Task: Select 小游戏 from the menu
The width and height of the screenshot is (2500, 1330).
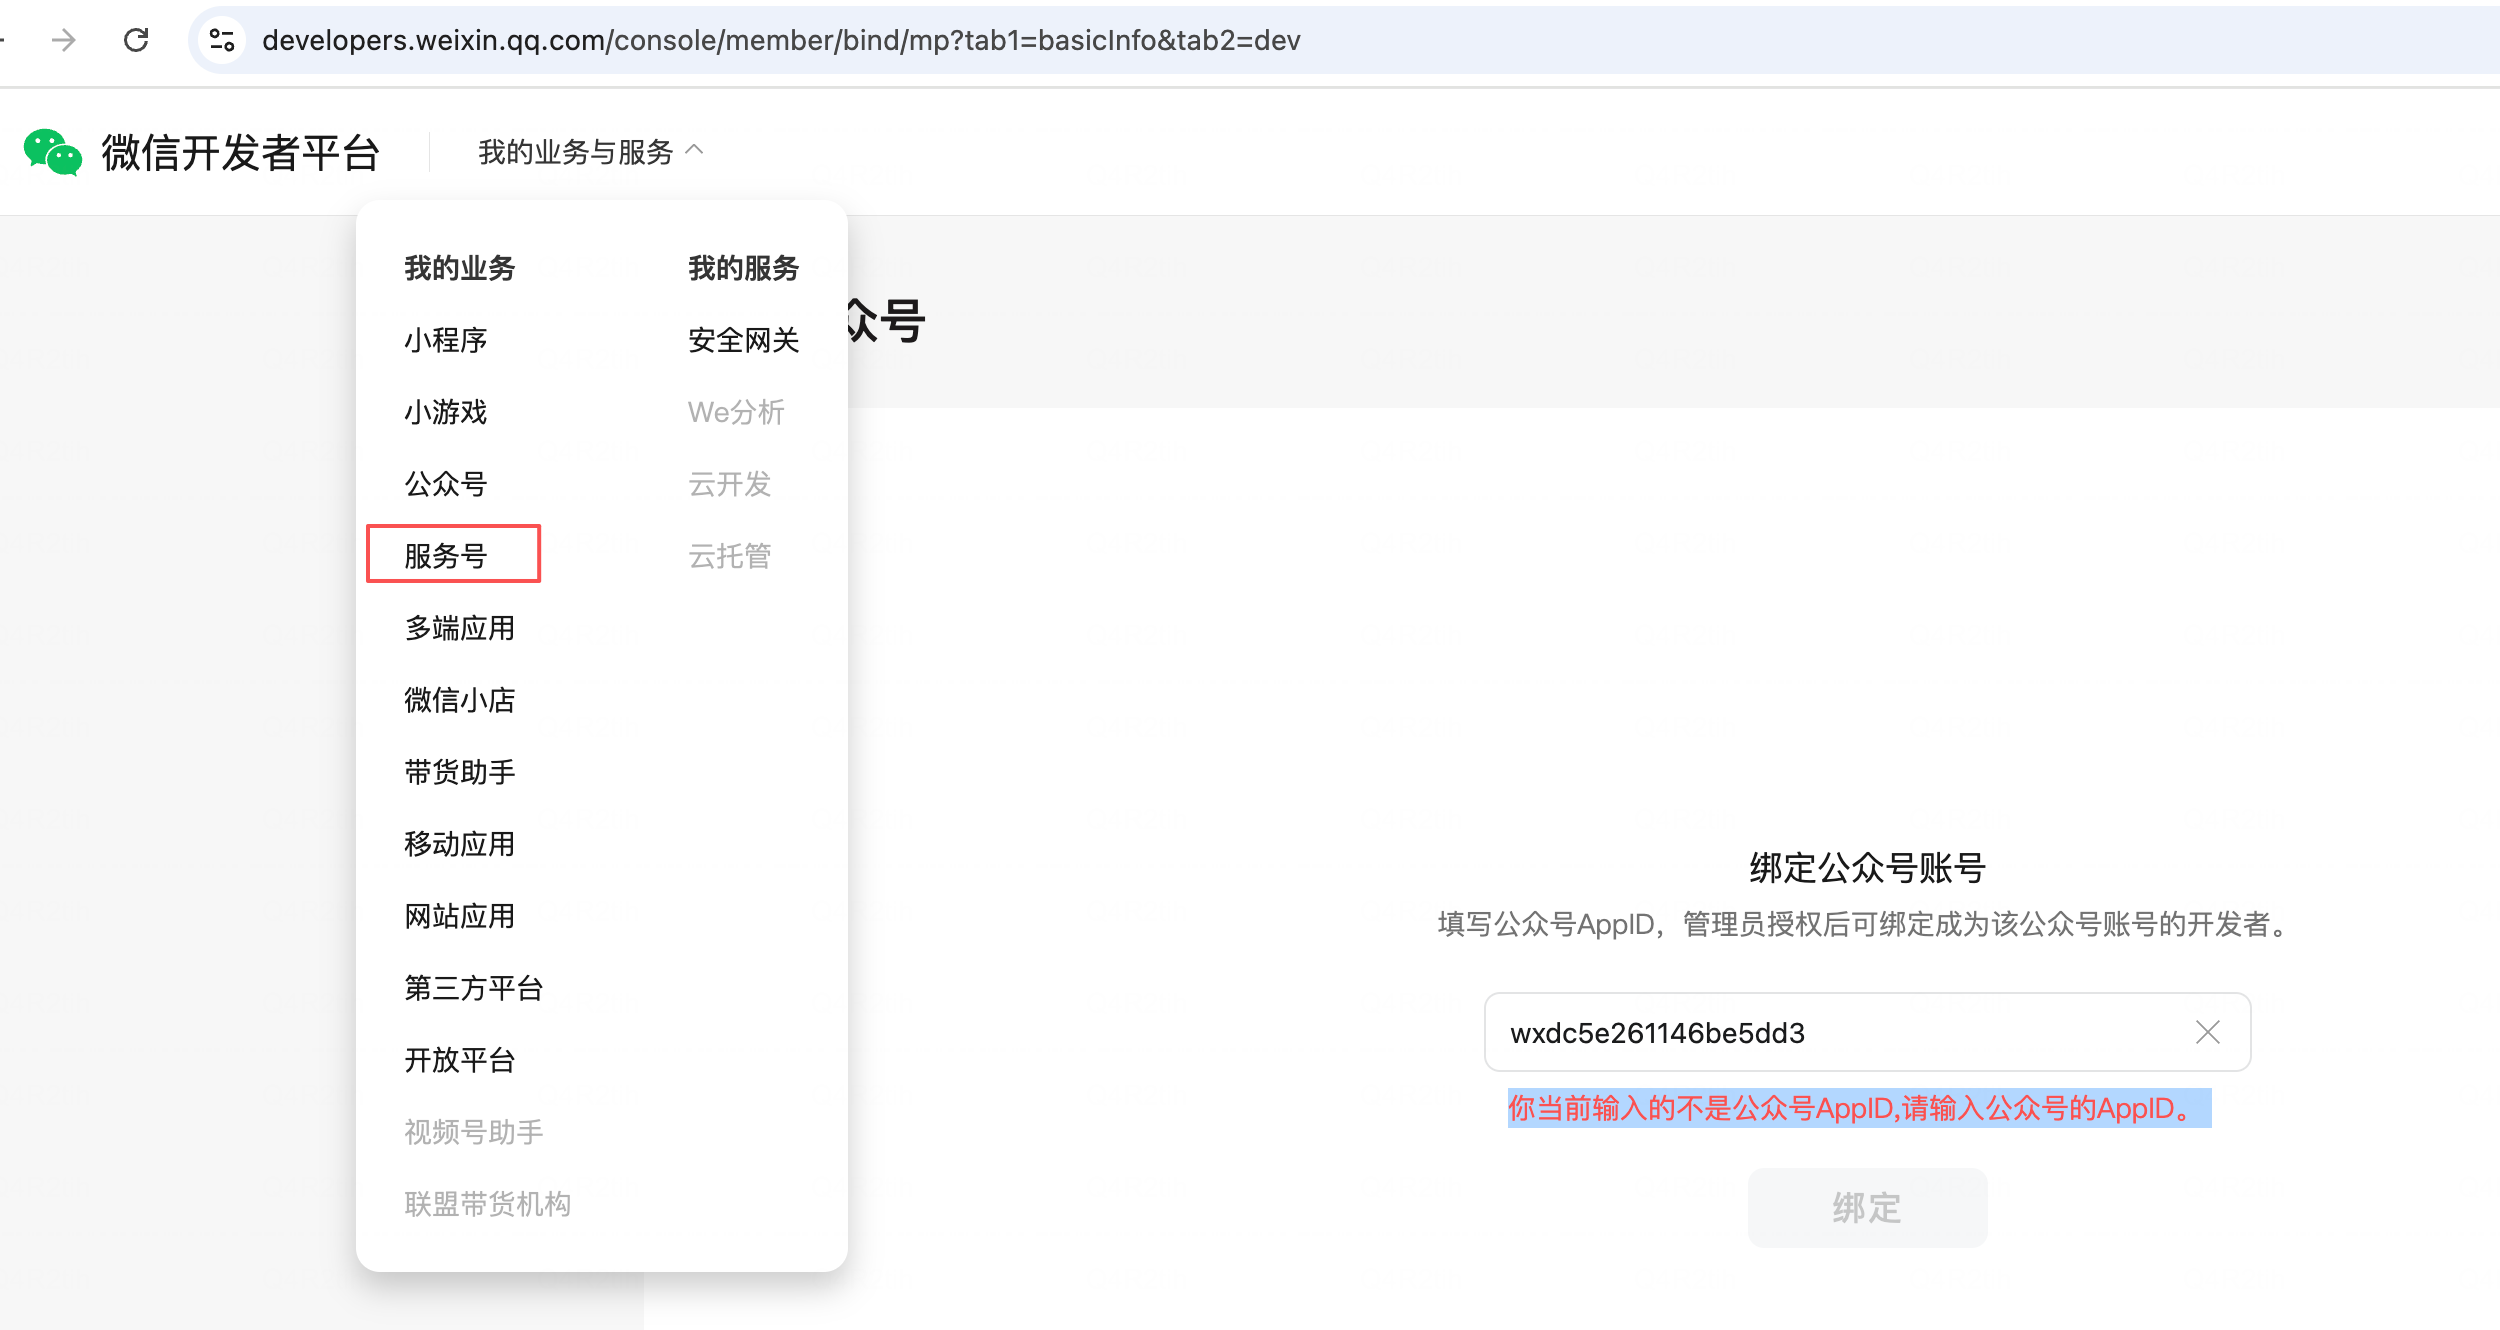Action: click(446, 412)
